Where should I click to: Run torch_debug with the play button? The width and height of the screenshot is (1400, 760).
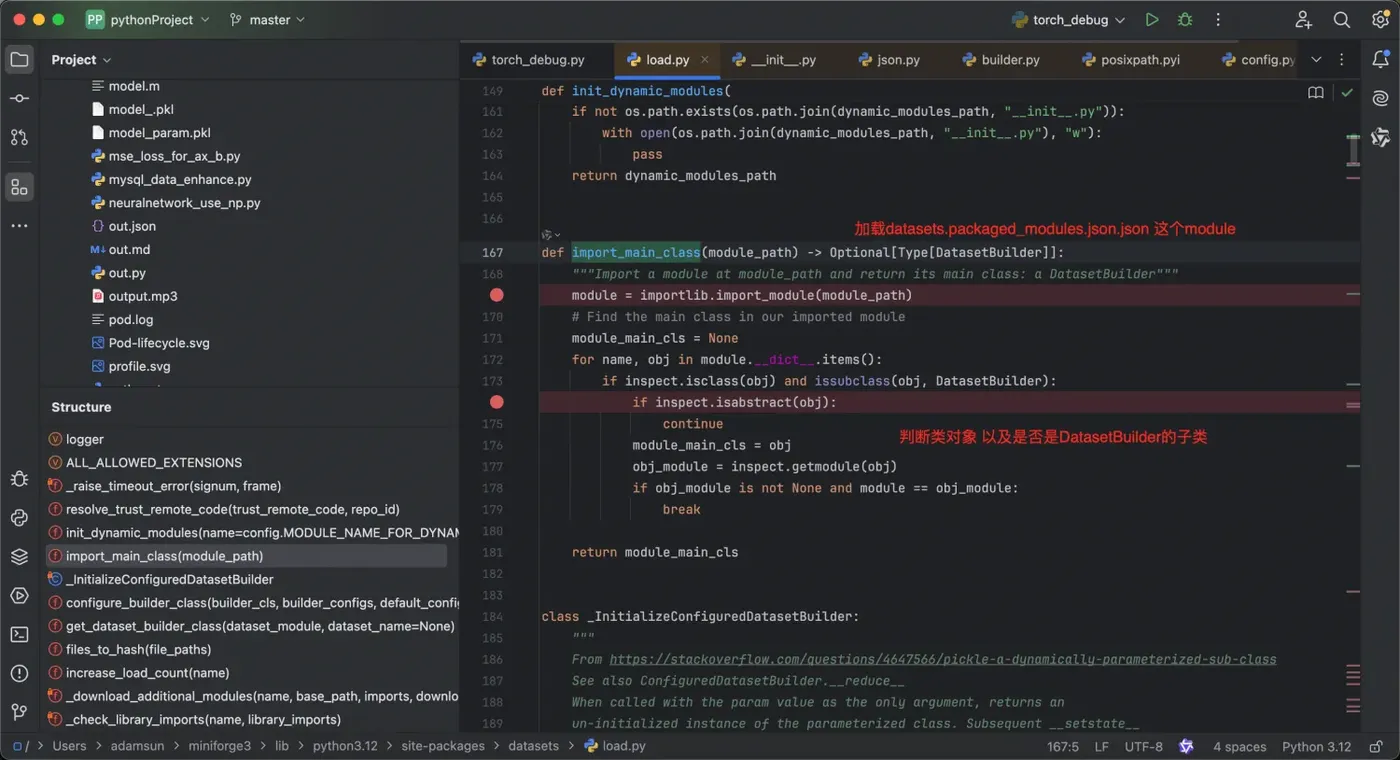1152,20
